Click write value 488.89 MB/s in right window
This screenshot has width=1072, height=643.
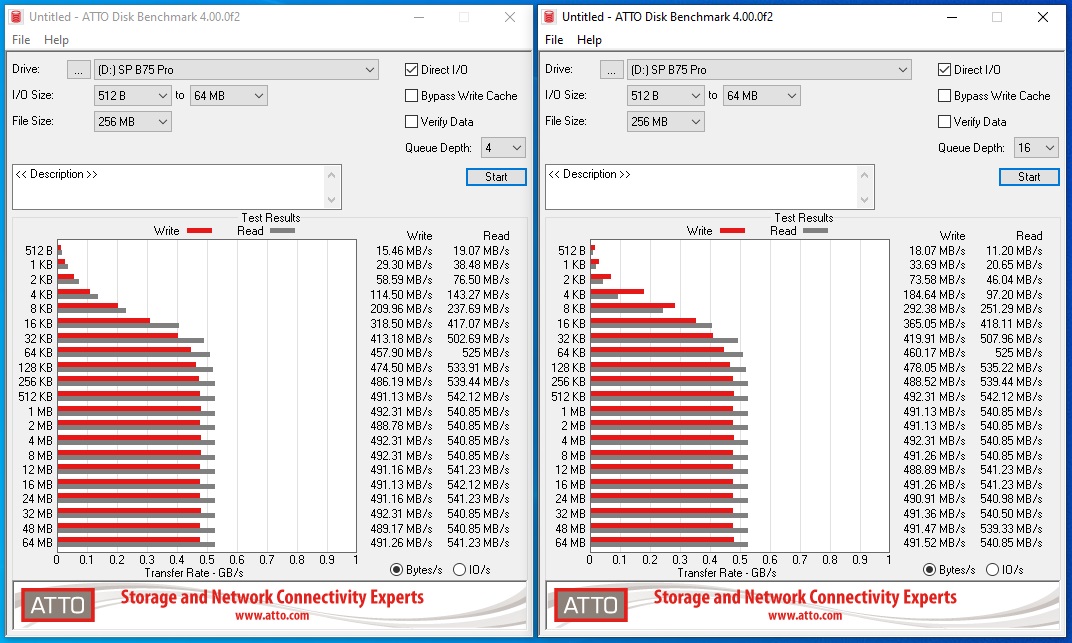(935, 469)
